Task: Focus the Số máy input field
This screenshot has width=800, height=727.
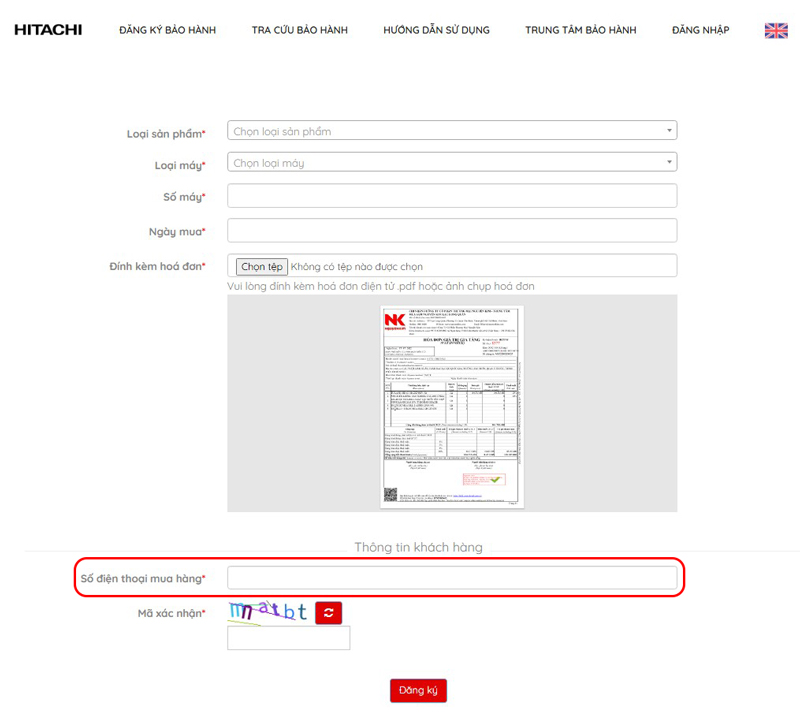Action: [452, 196]
